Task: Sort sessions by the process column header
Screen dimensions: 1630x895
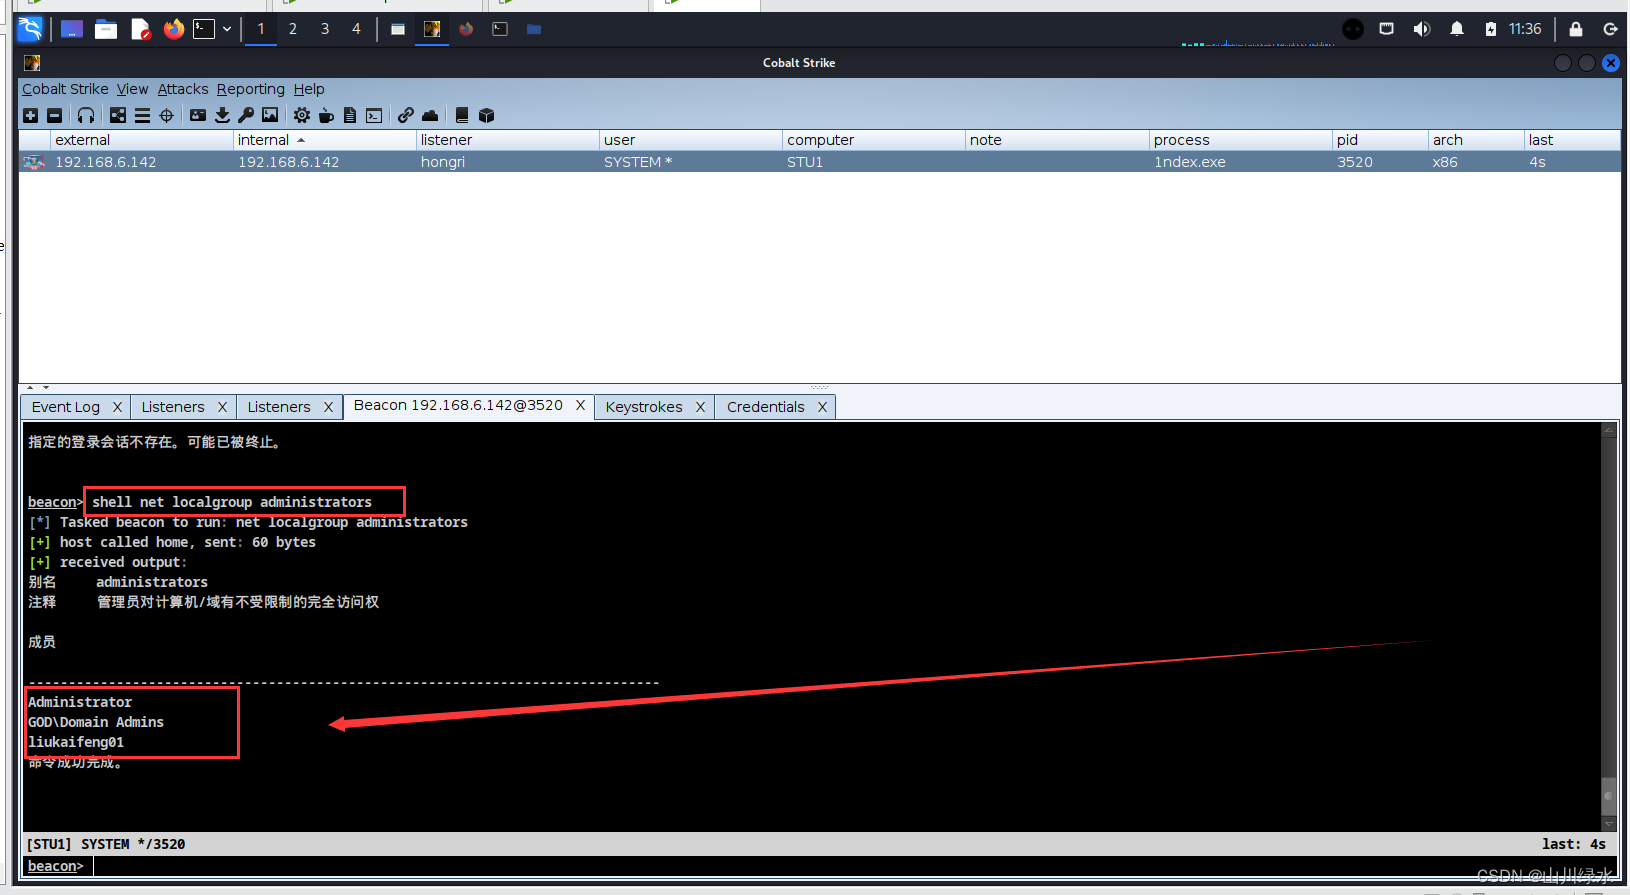Action: click(x=1241, y=140)
